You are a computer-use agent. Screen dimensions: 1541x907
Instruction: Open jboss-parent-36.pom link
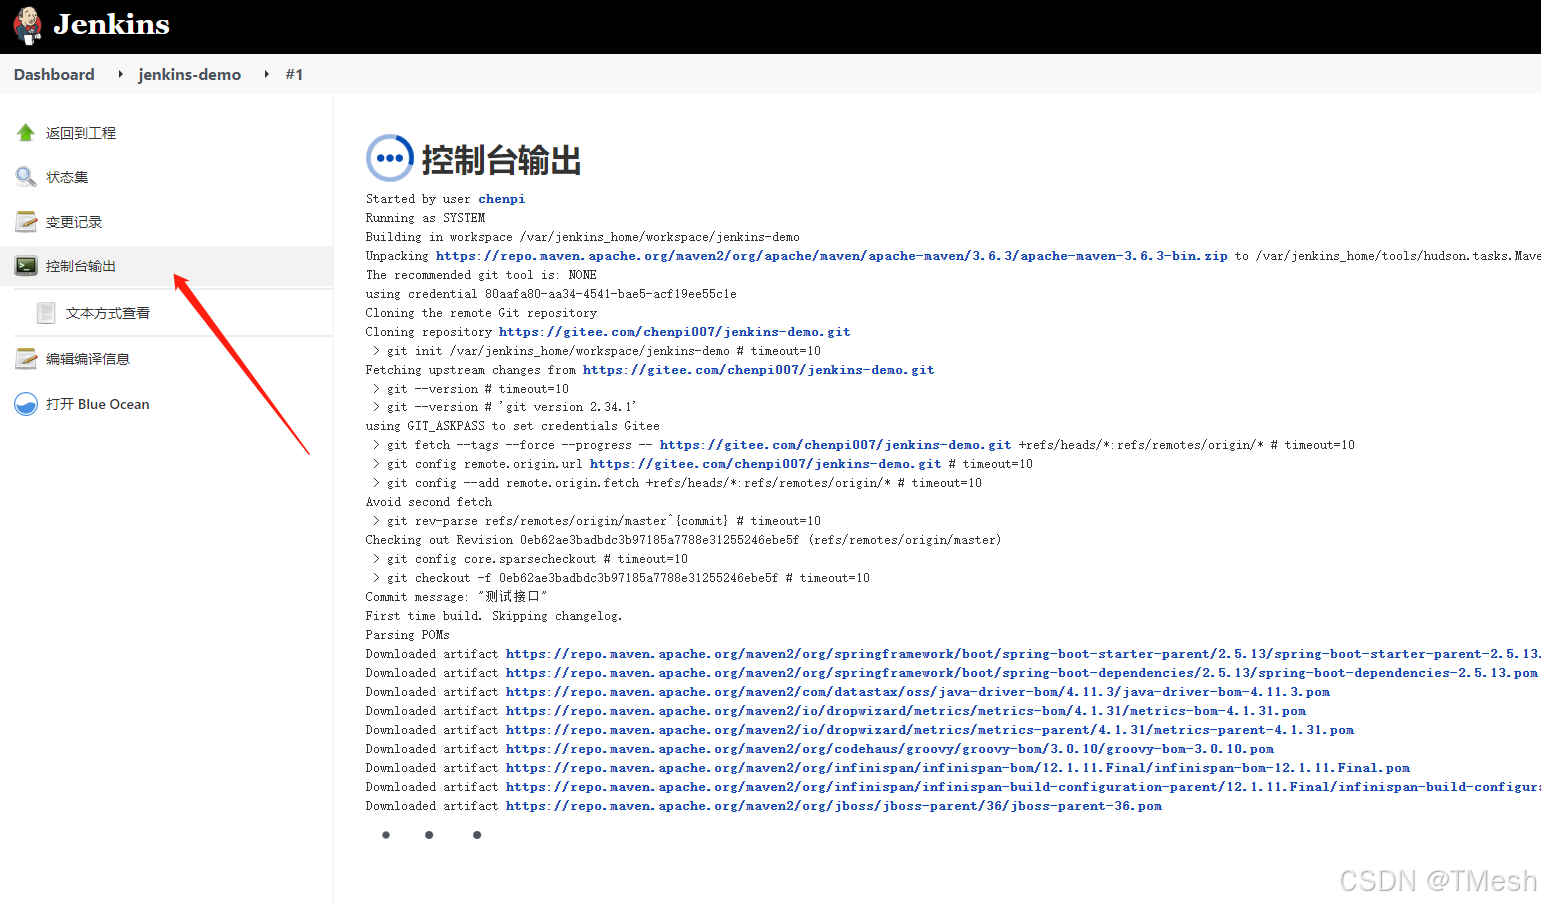834,806
